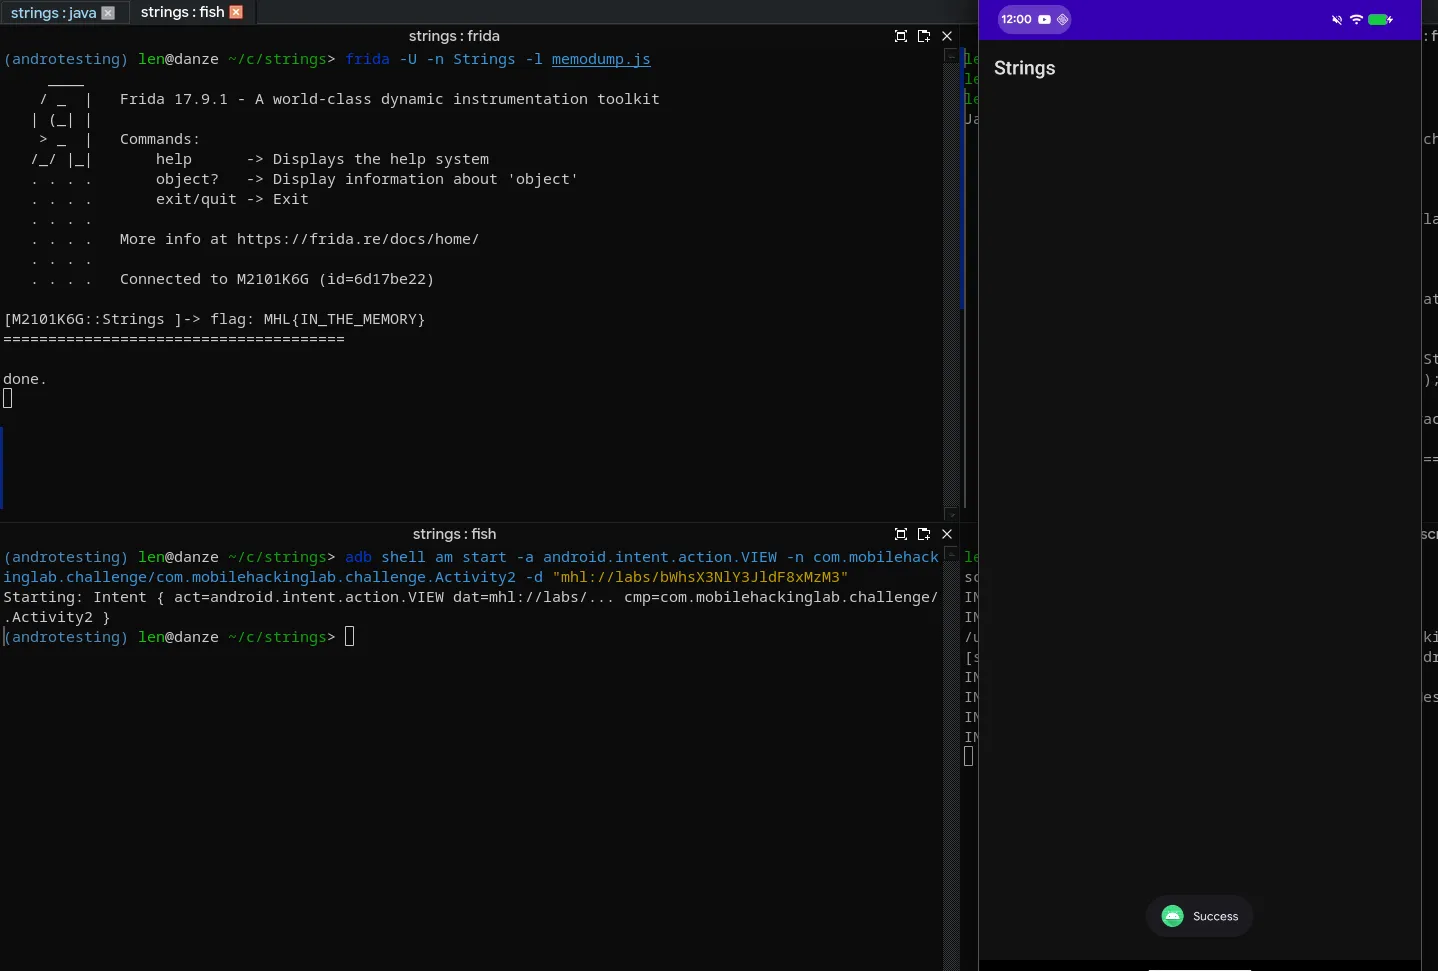Click the frida pane scrollbar up arrow
This screenshot has height=971, width=1438.
click(951, 56)
